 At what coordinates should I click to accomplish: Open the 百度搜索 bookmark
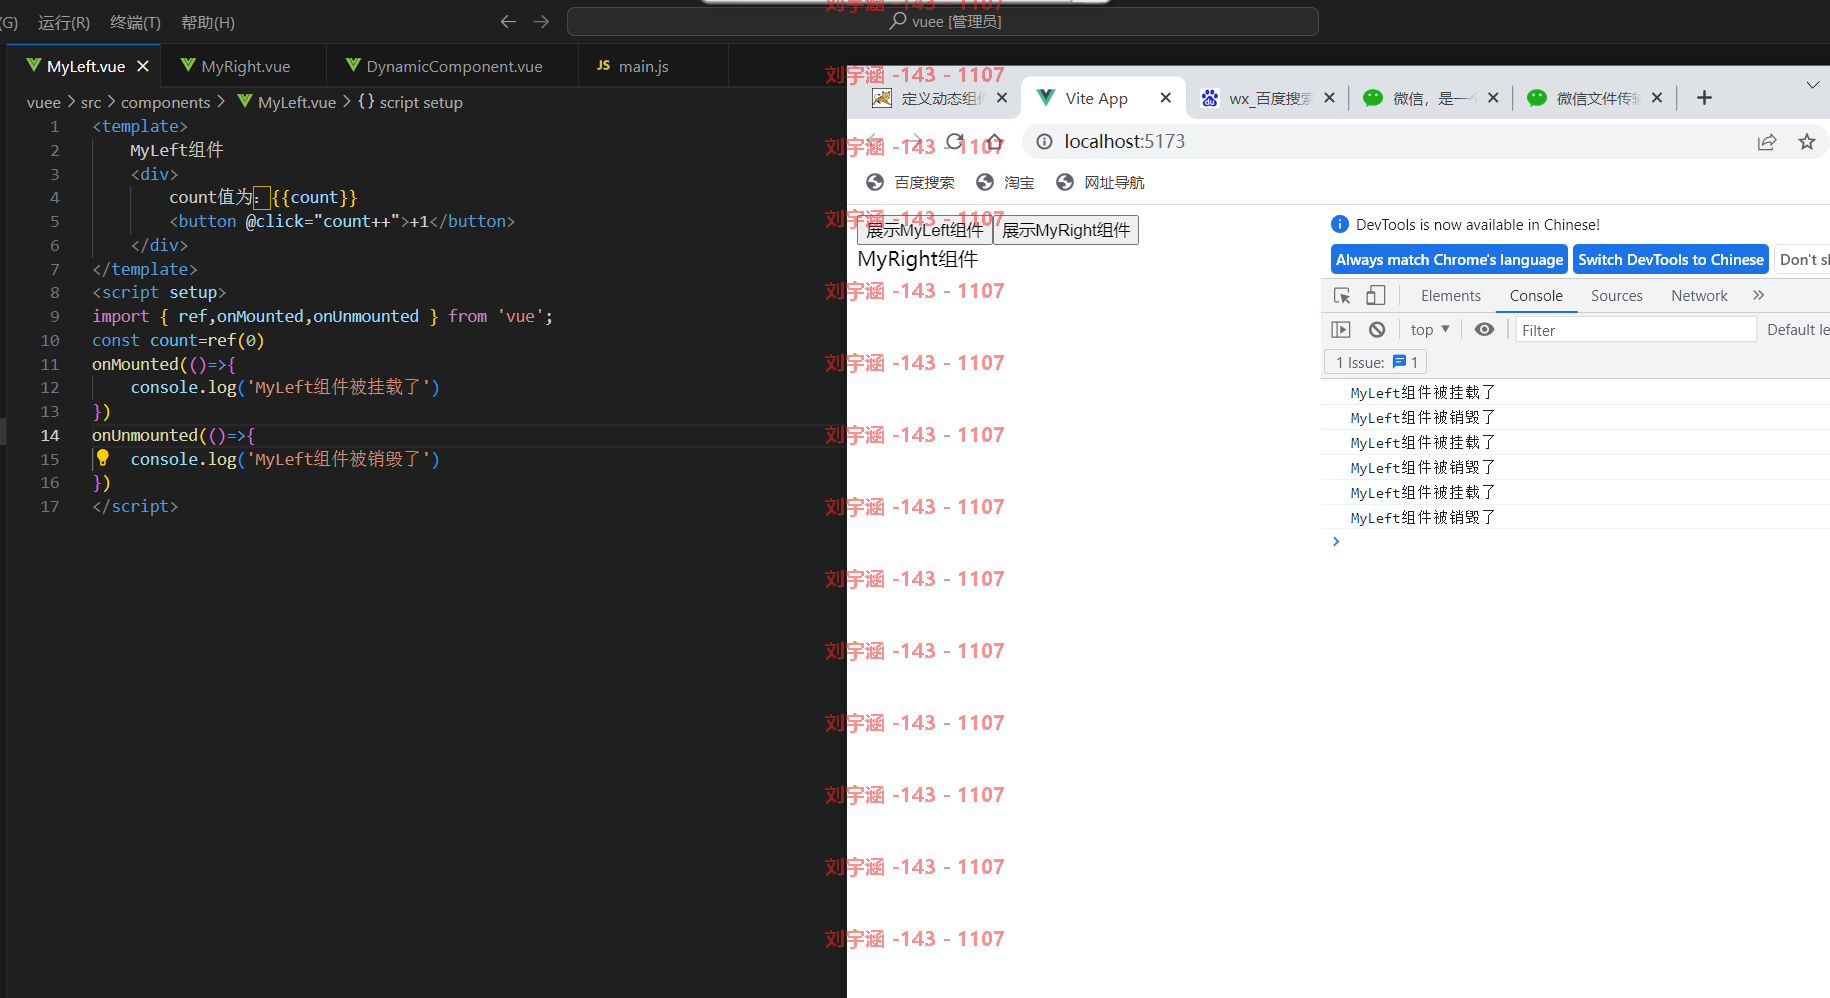pyautogui.click(x=910, y=182)
